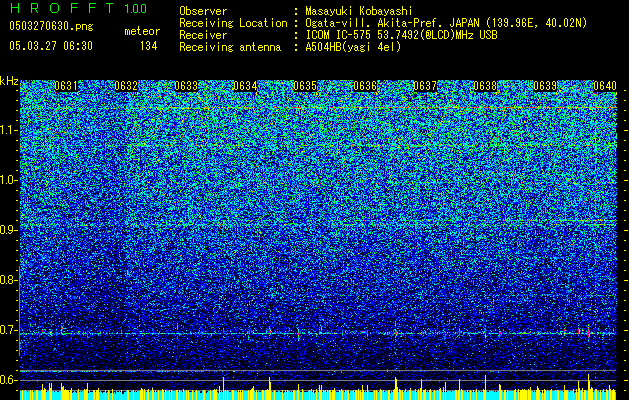Click the 0.8 frequency axis label
Image resolution: width=629 pixels, height=400 pixels.
(7, 280)
